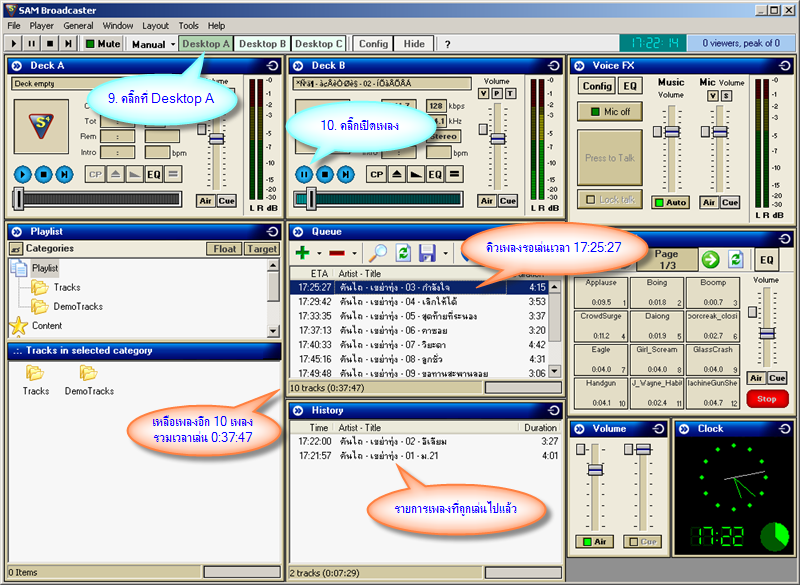
Task: Toggle Deck A Air button
Action: [x=206, y=201]
